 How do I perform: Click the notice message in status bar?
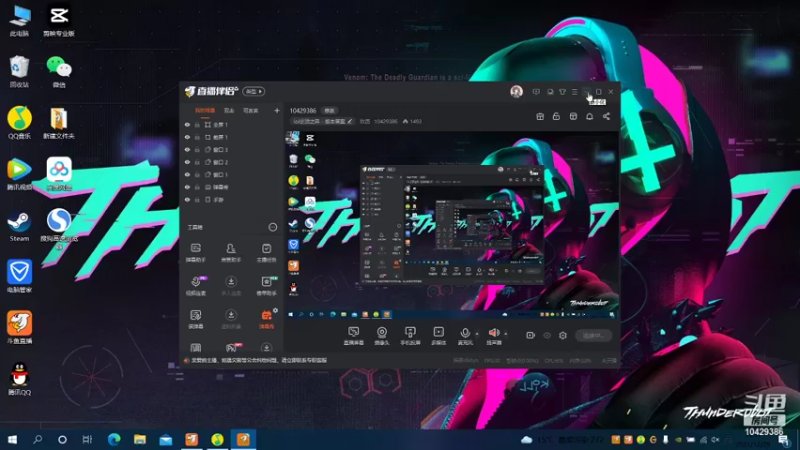[x=259, y=360]
